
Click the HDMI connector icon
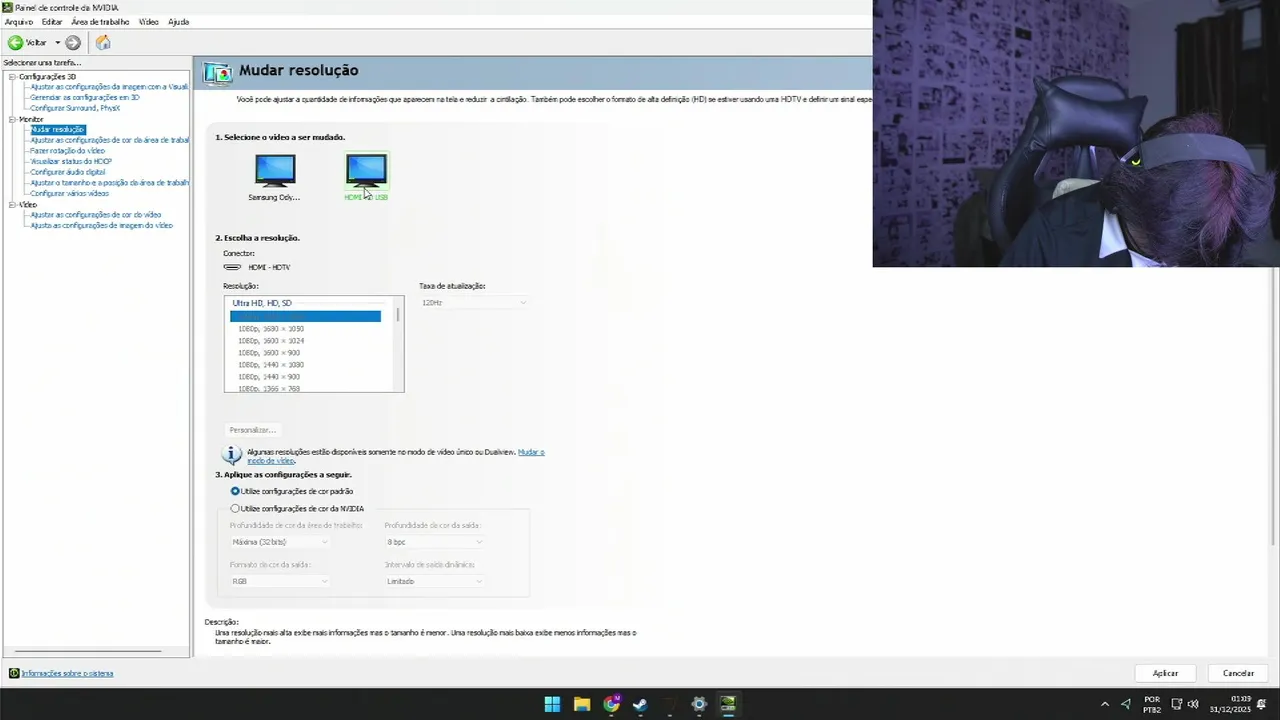(x=232, y=267)
